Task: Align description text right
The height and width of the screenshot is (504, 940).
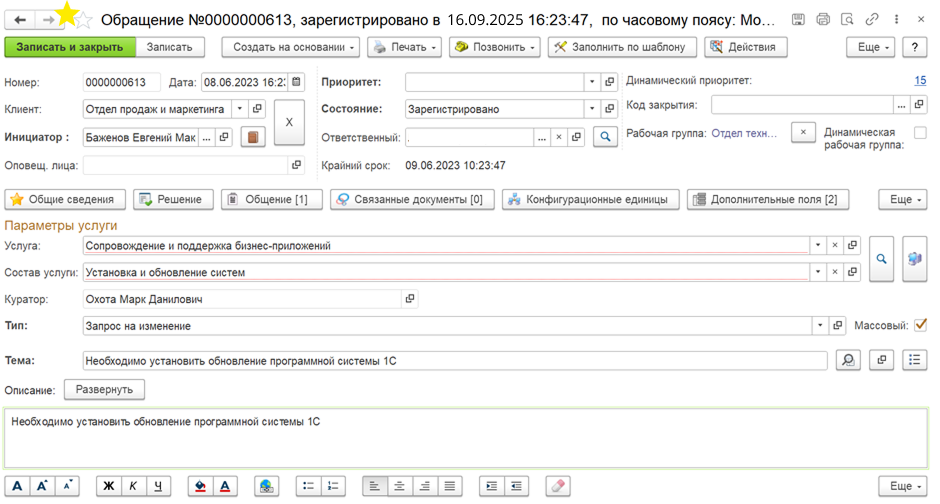Action: pos(424,486)
